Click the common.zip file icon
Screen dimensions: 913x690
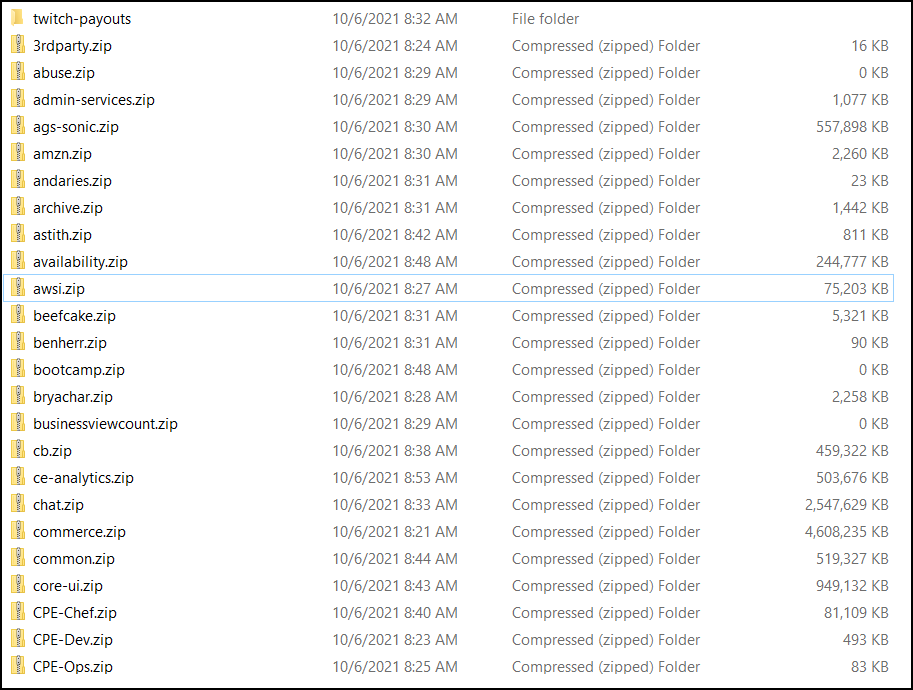pos(18,558)
